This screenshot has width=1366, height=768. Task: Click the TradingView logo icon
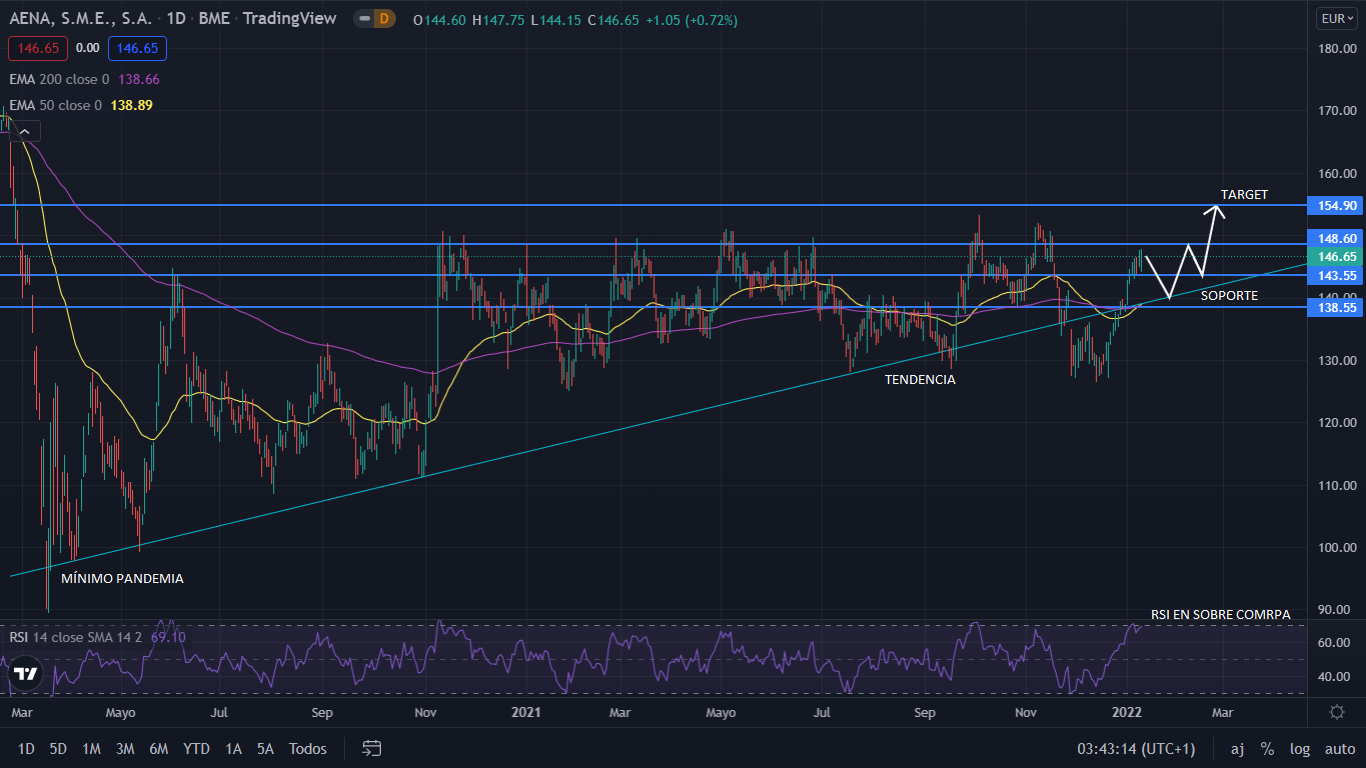tap(26, 673)
